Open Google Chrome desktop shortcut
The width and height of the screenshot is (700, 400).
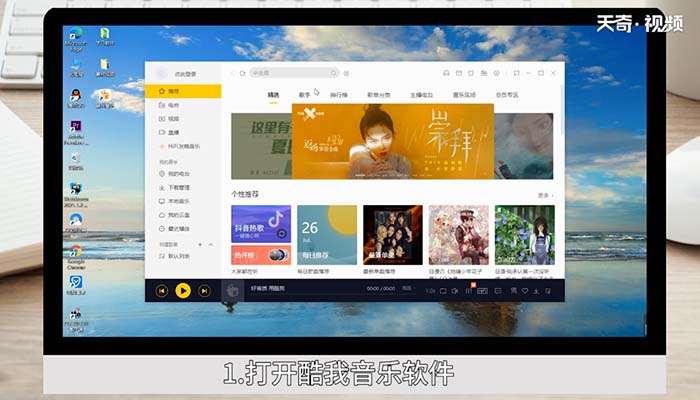76,257
